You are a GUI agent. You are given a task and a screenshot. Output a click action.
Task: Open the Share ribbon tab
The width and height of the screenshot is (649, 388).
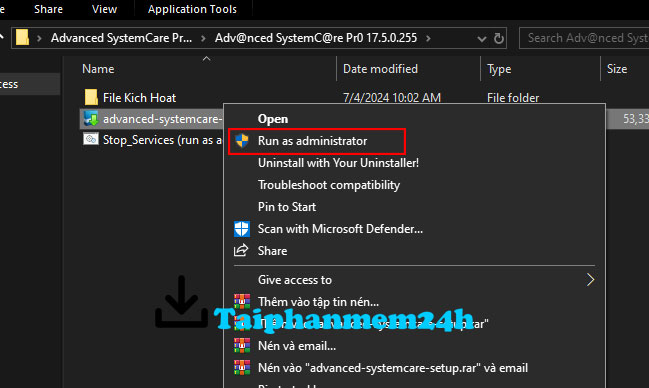tap(48, 9)
